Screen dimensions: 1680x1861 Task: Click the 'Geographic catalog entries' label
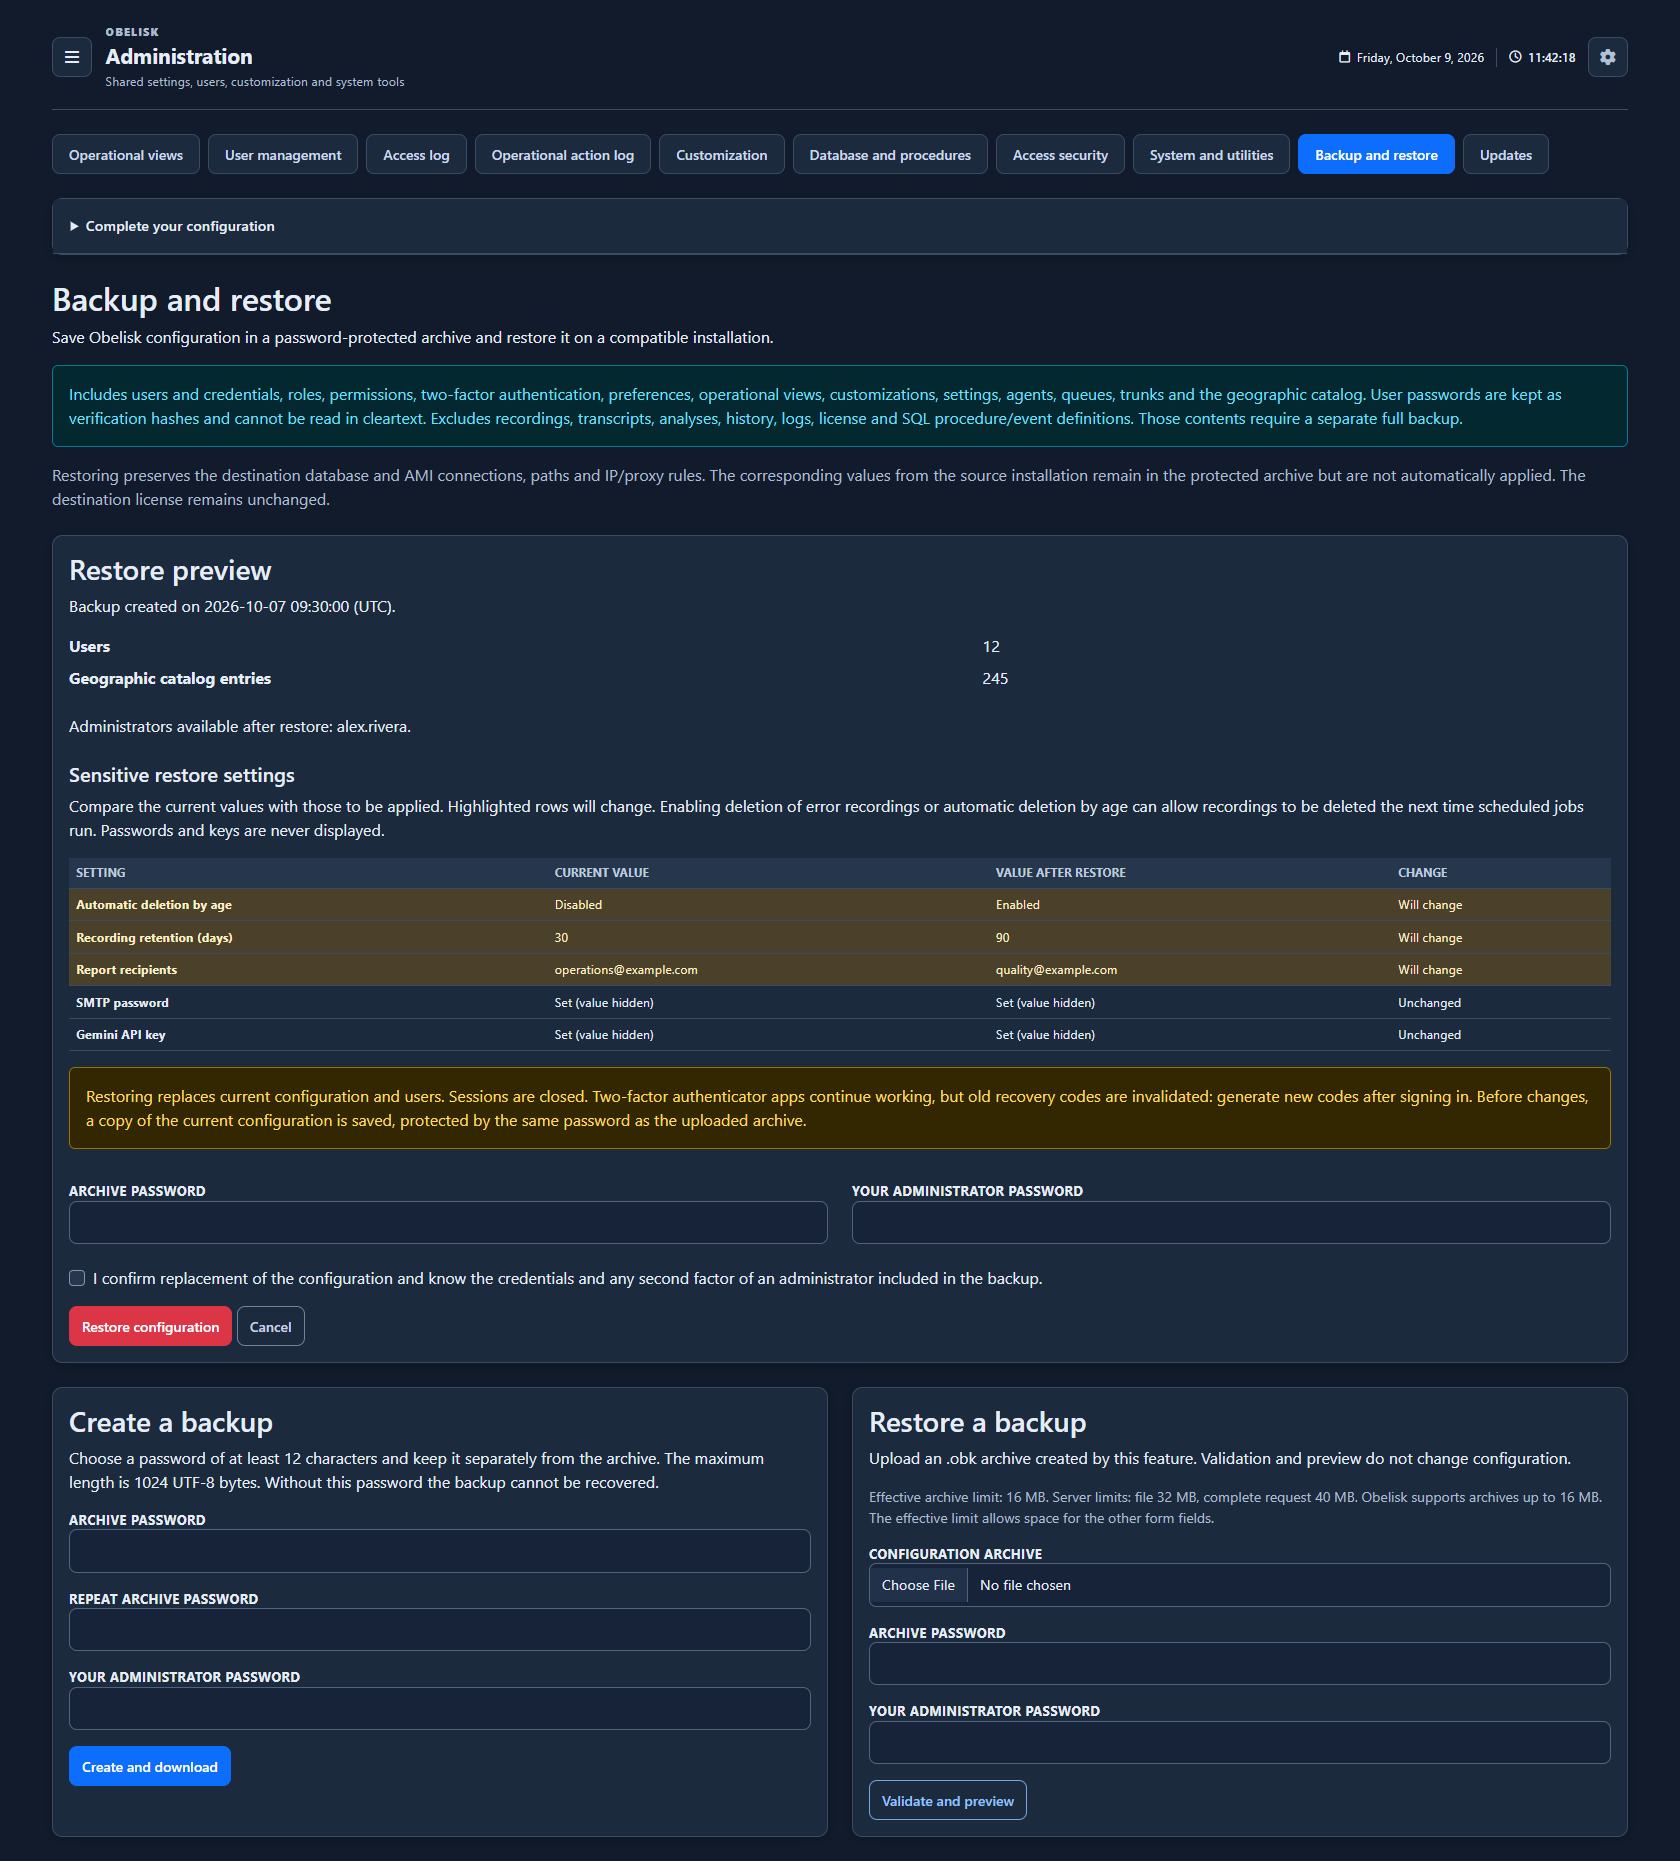170,679
